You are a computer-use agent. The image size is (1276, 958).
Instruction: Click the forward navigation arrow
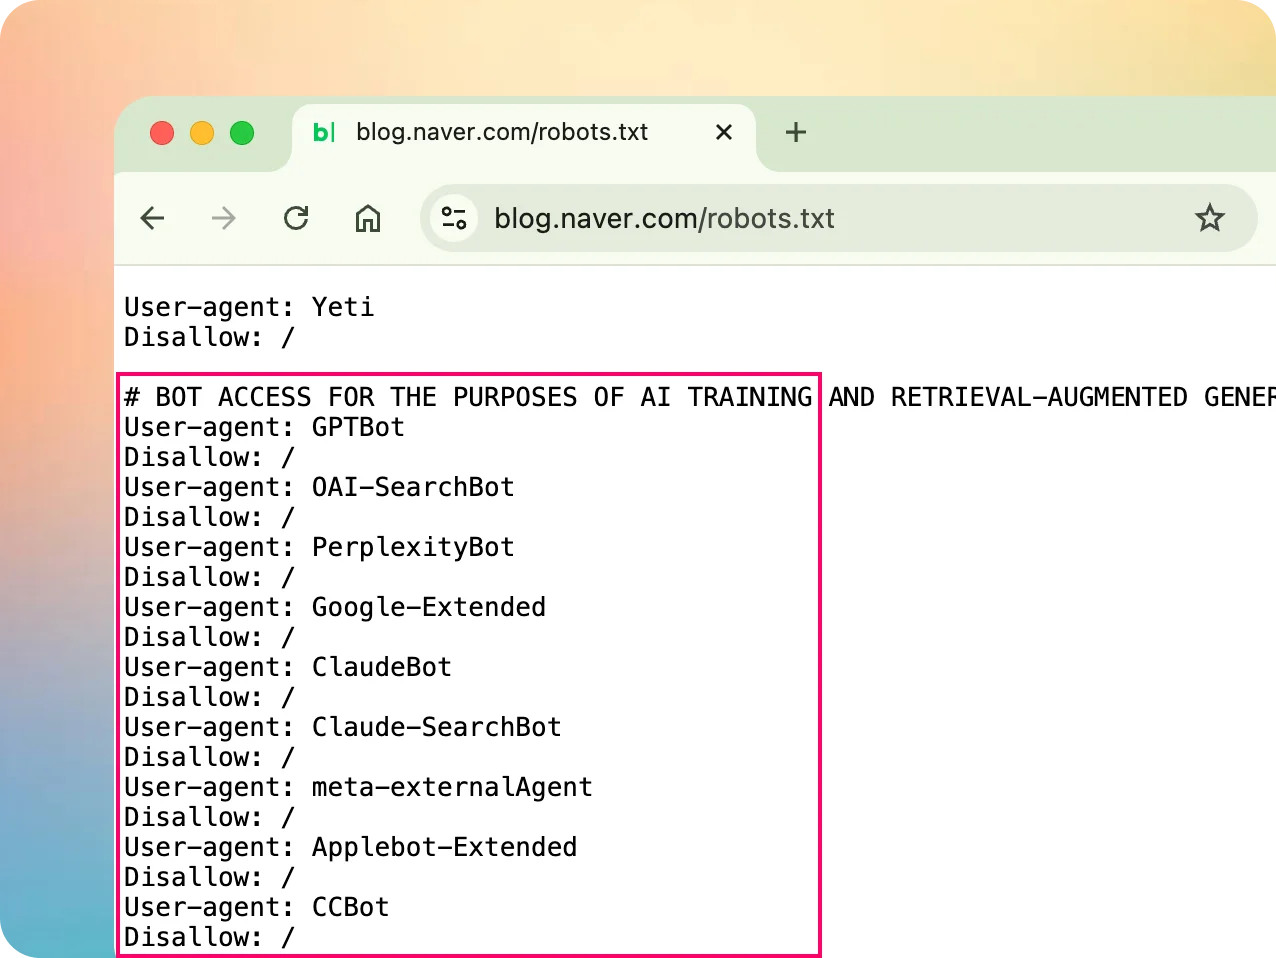[x=224, y=218]
